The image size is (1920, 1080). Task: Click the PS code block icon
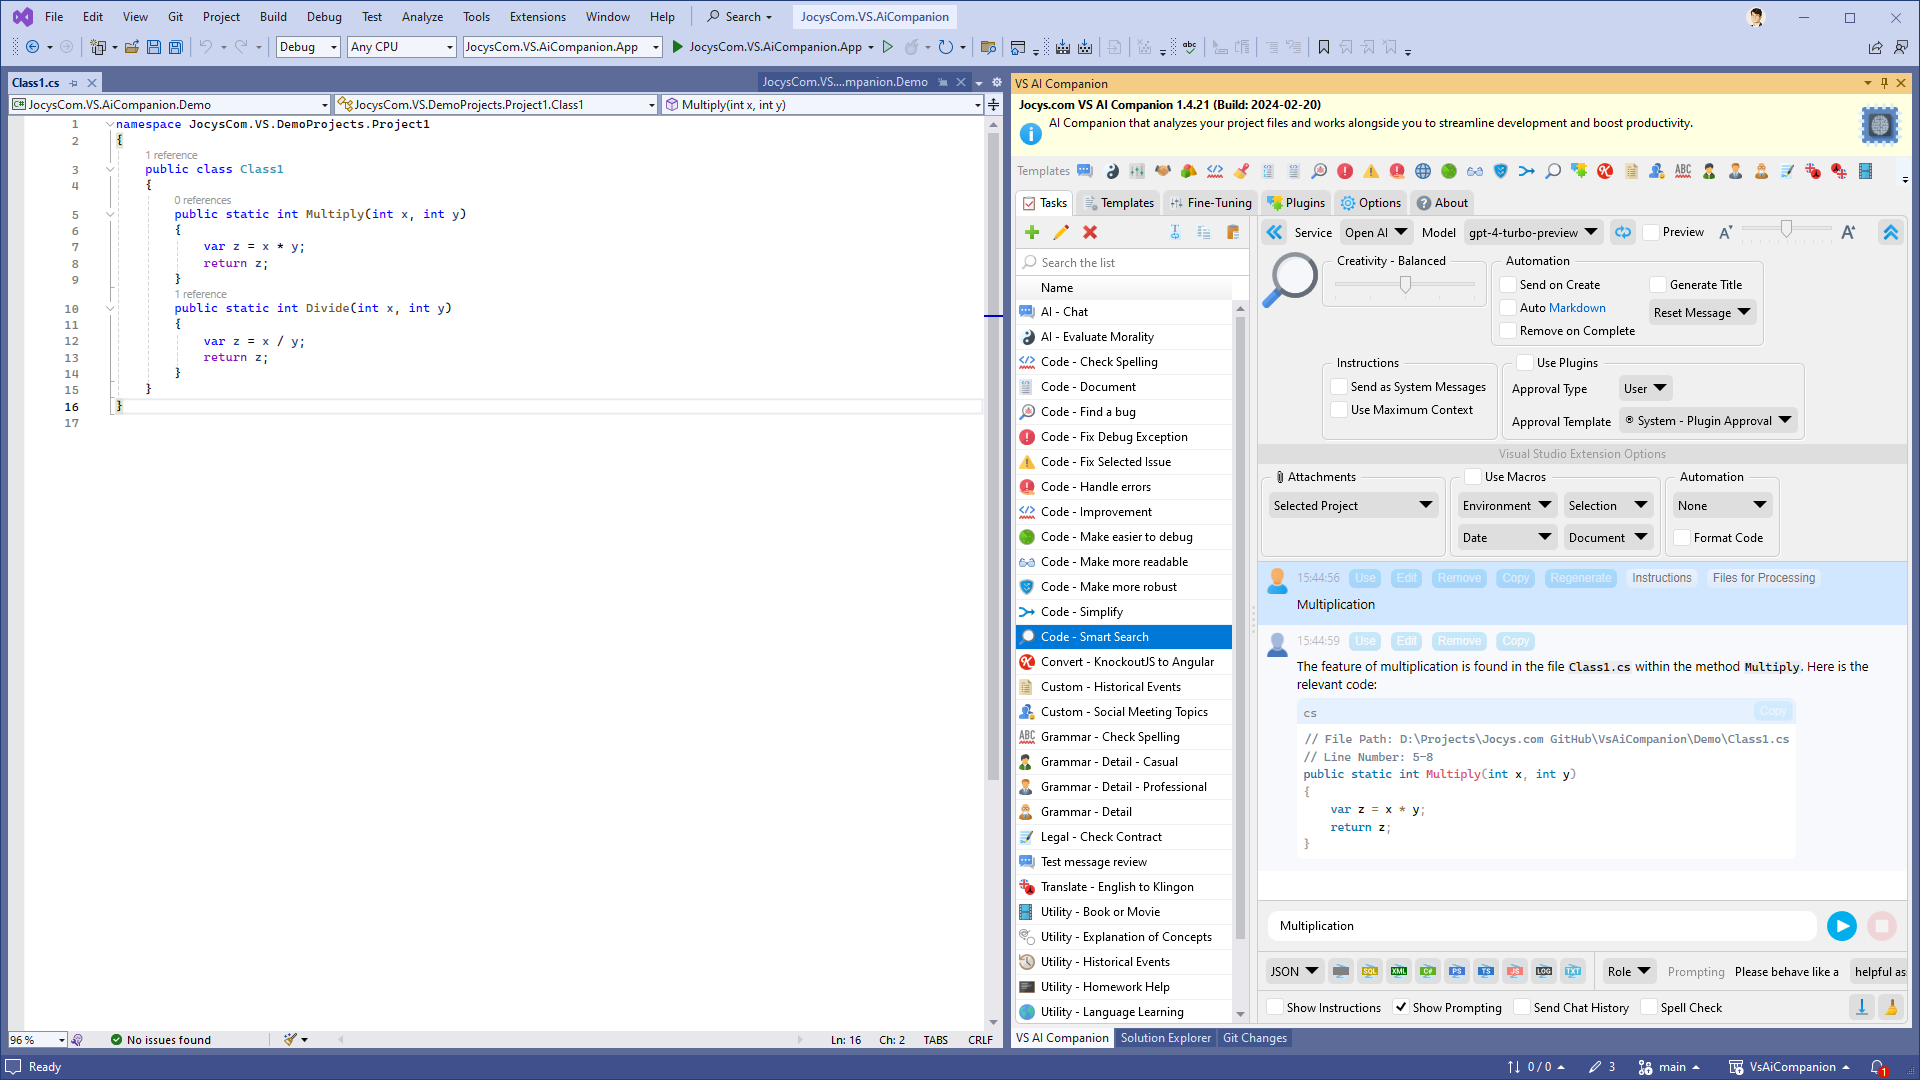(1457, 971)
